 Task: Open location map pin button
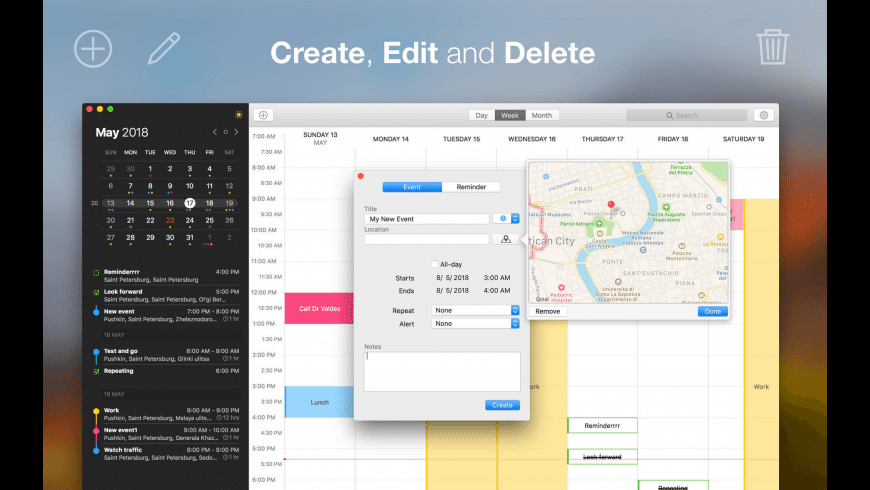(505, 239)
